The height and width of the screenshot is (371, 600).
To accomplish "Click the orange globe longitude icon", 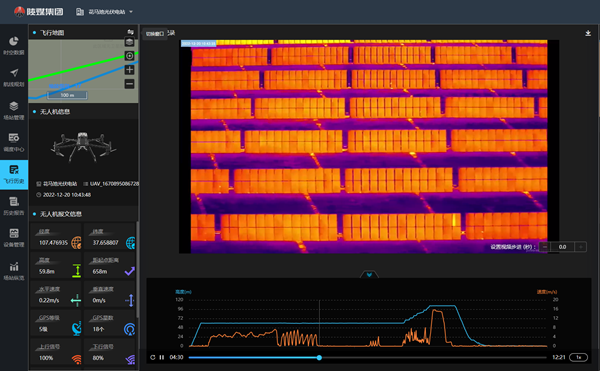I will click(x=76, y=242).
